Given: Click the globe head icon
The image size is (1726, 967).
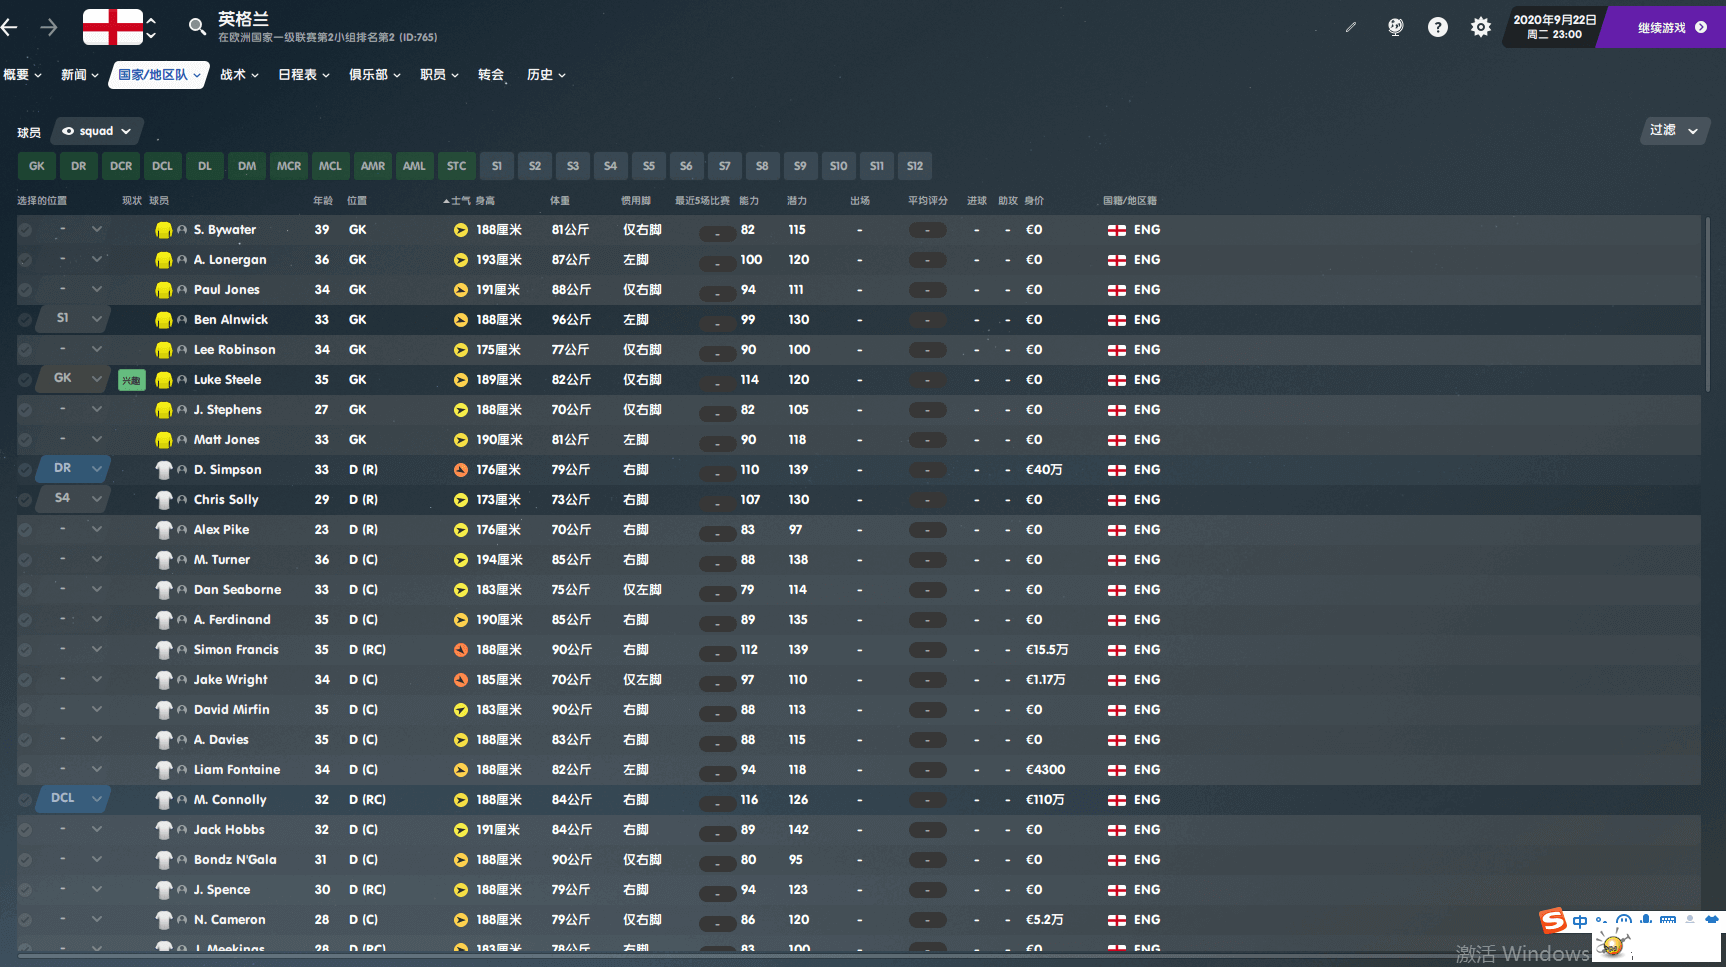Looking at the screenshot, I should (x=1395, y=28).
